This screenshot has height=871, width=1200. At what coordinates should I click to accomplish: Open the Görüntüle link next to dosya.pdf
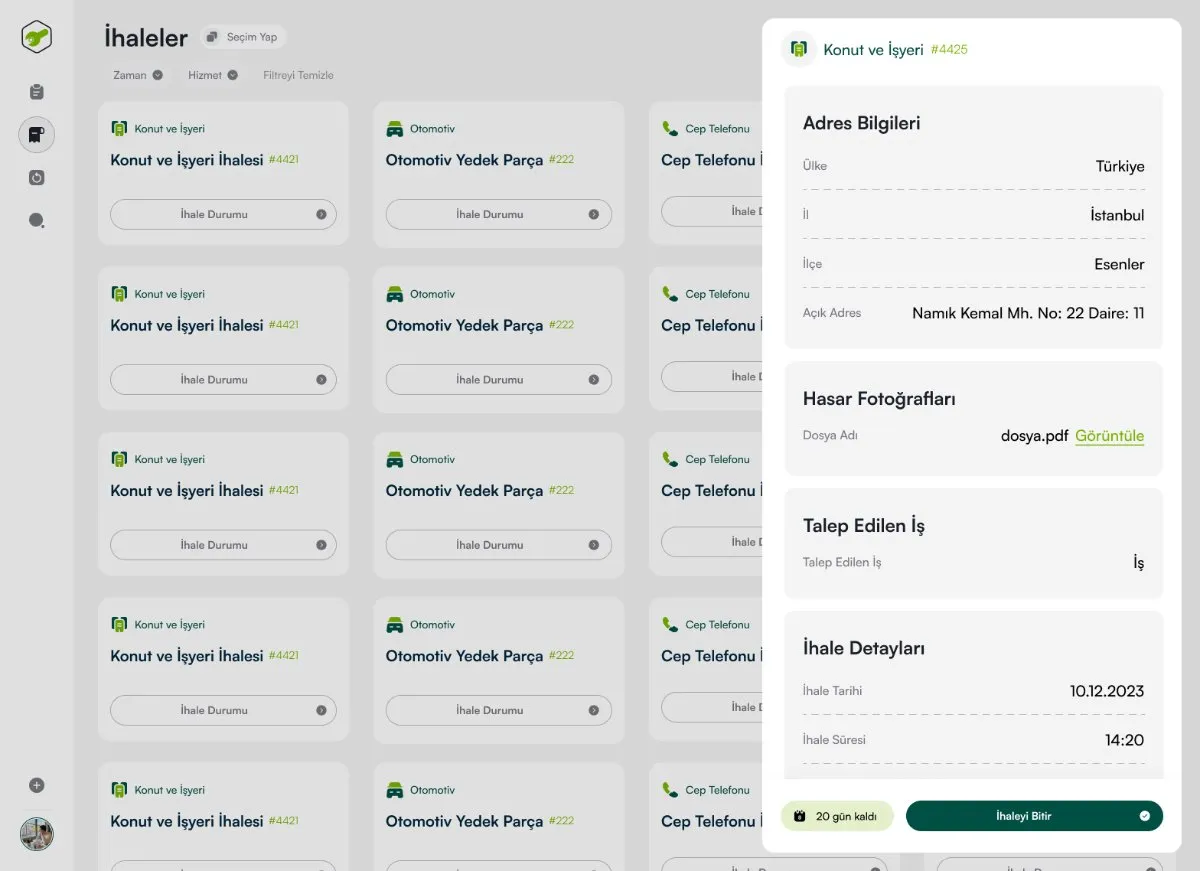pyautogui.click(x=1110, y=436)
